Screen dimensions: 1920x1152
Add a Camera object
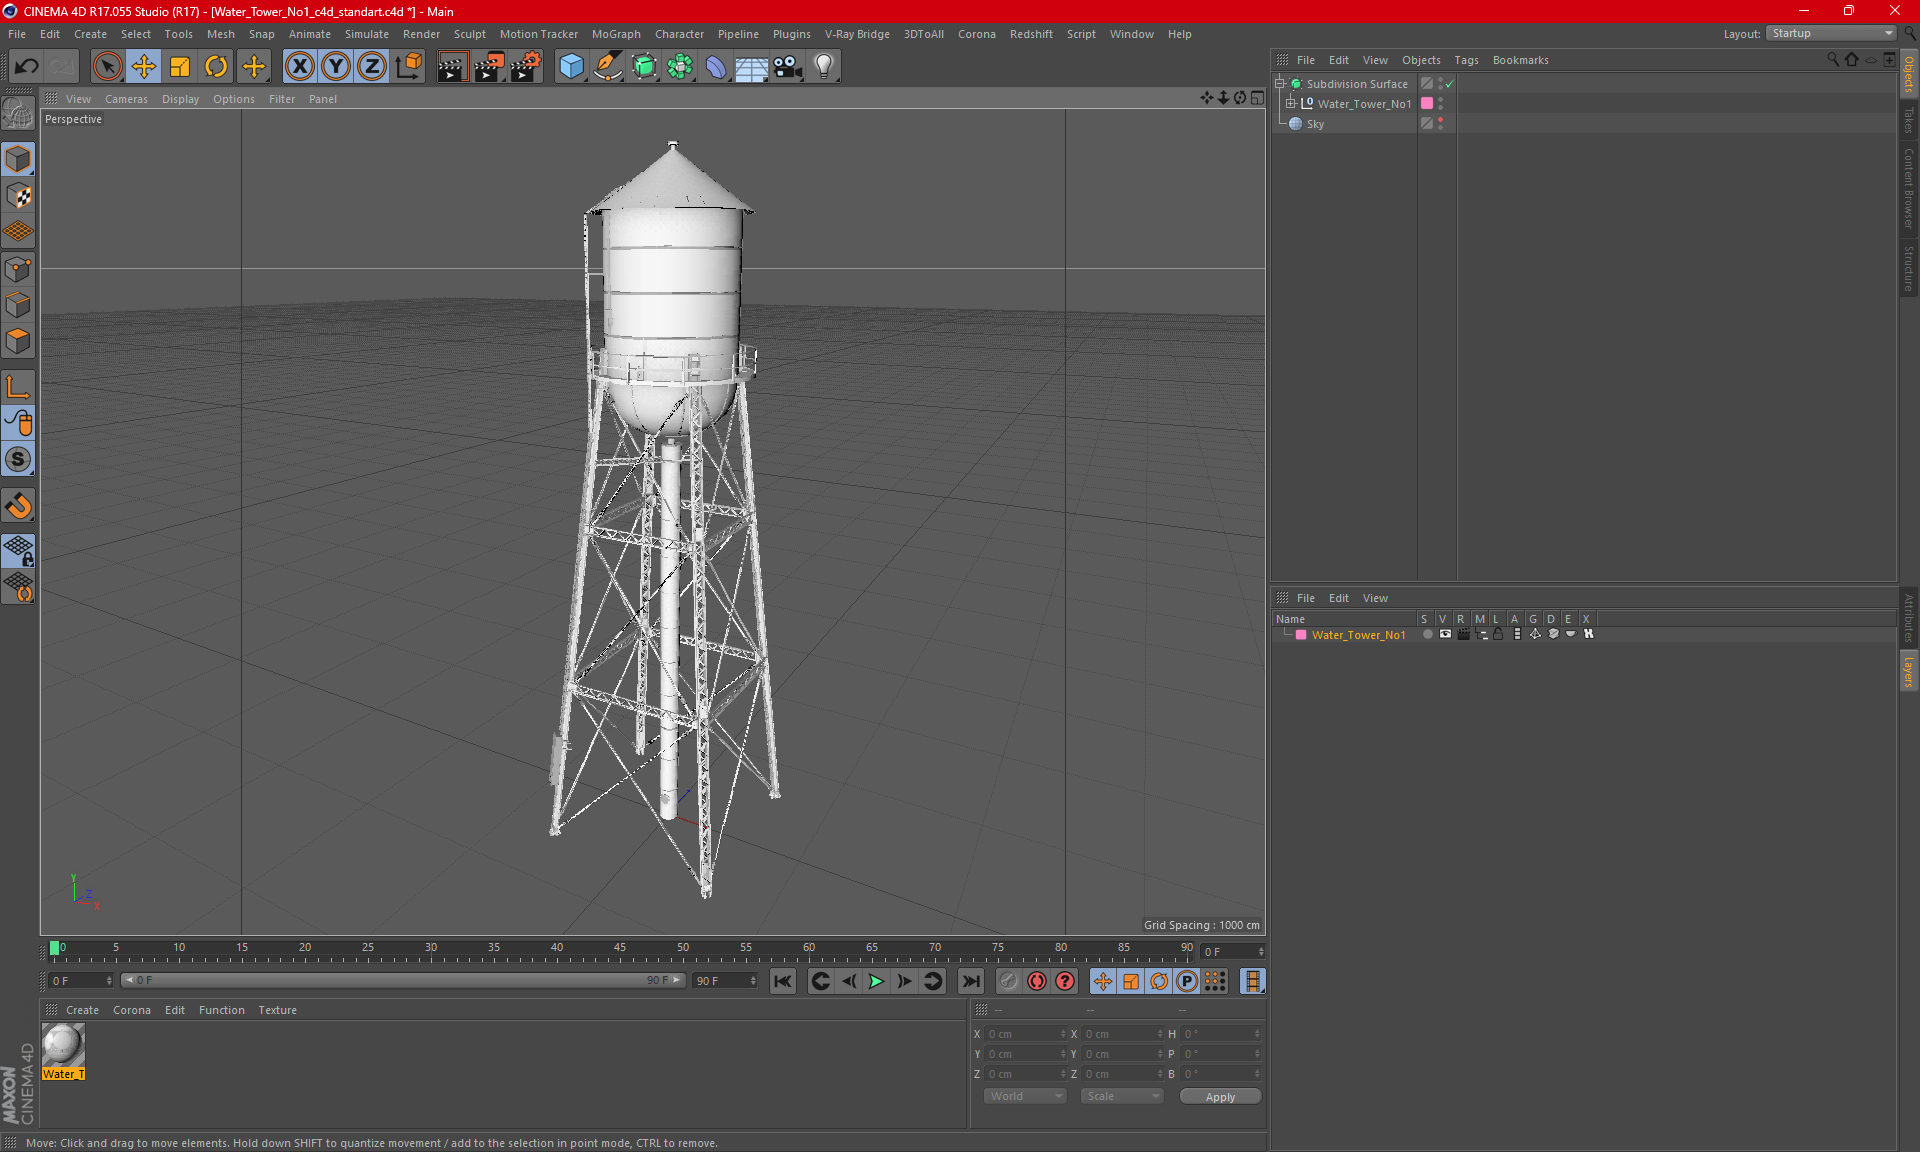[x=788, y=67]
